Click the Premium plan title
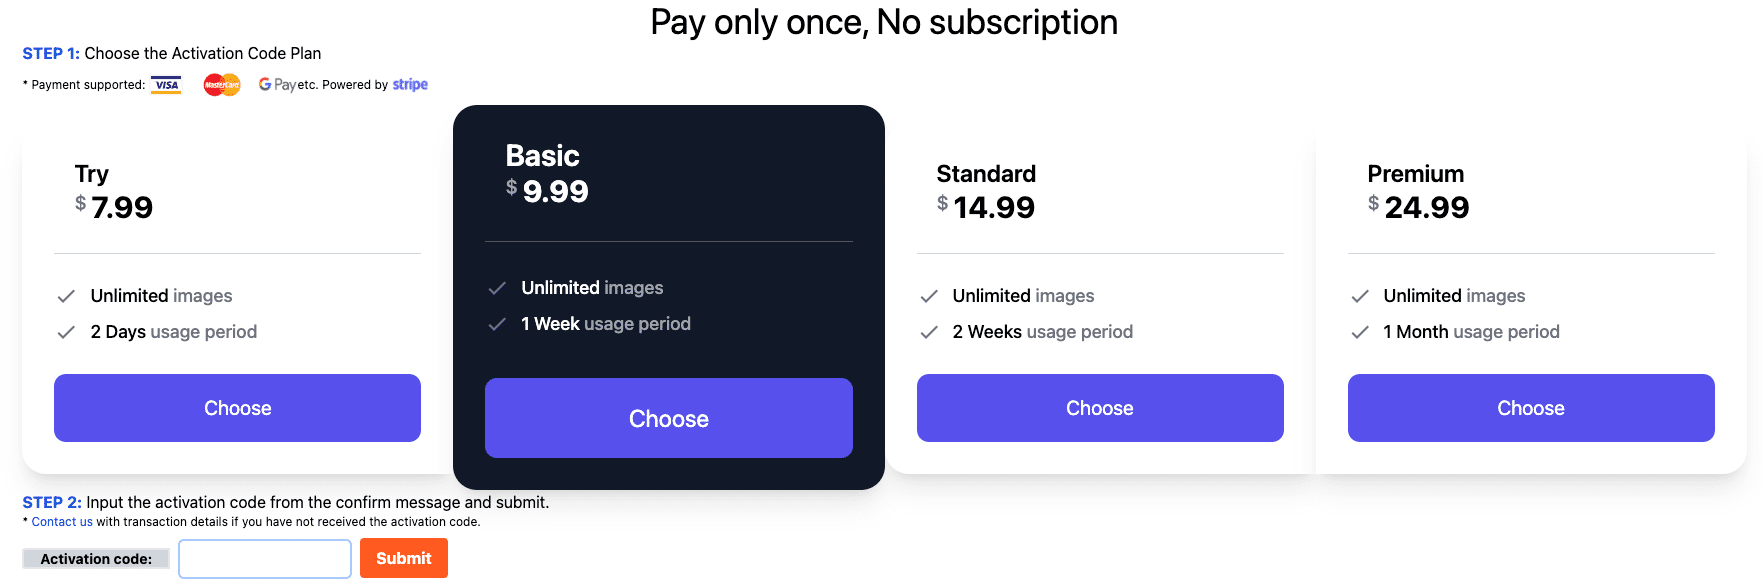This screenshot has width=1763, height=587. tap(1415, 173)
